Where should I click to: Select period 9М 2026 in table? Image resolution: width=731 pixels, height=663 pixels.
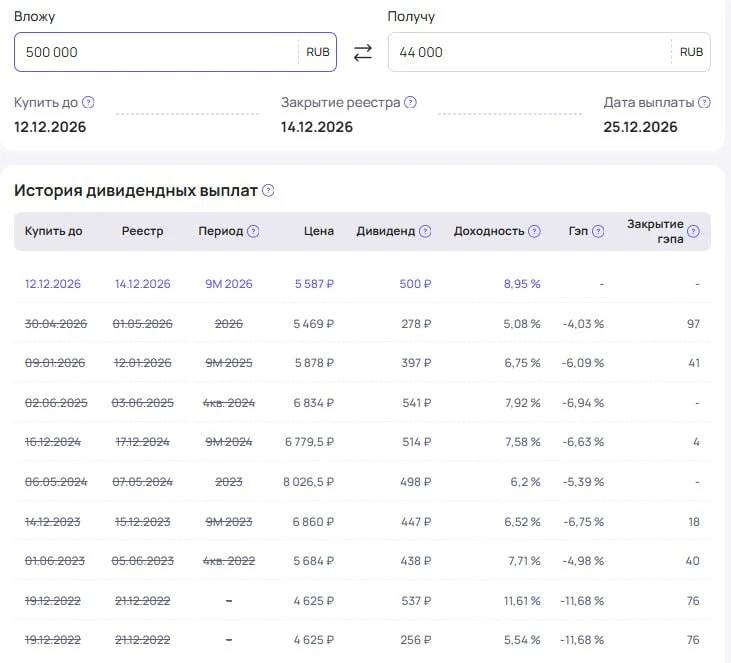click(229, 284)
